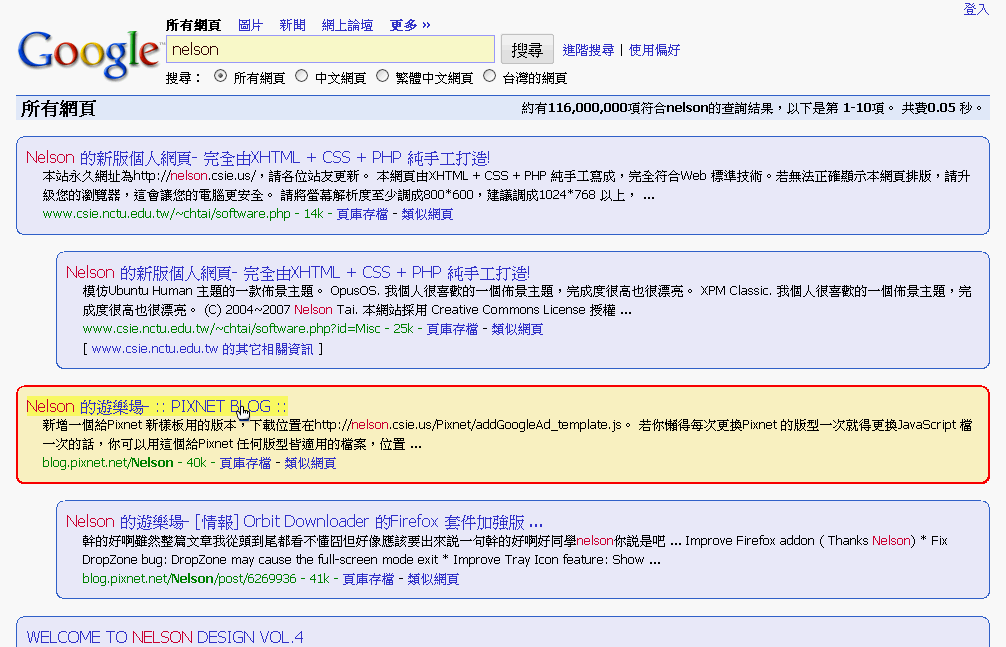1006x647 pixels.
Task: Click inside the search query input field
Action: tap(330, 48)
